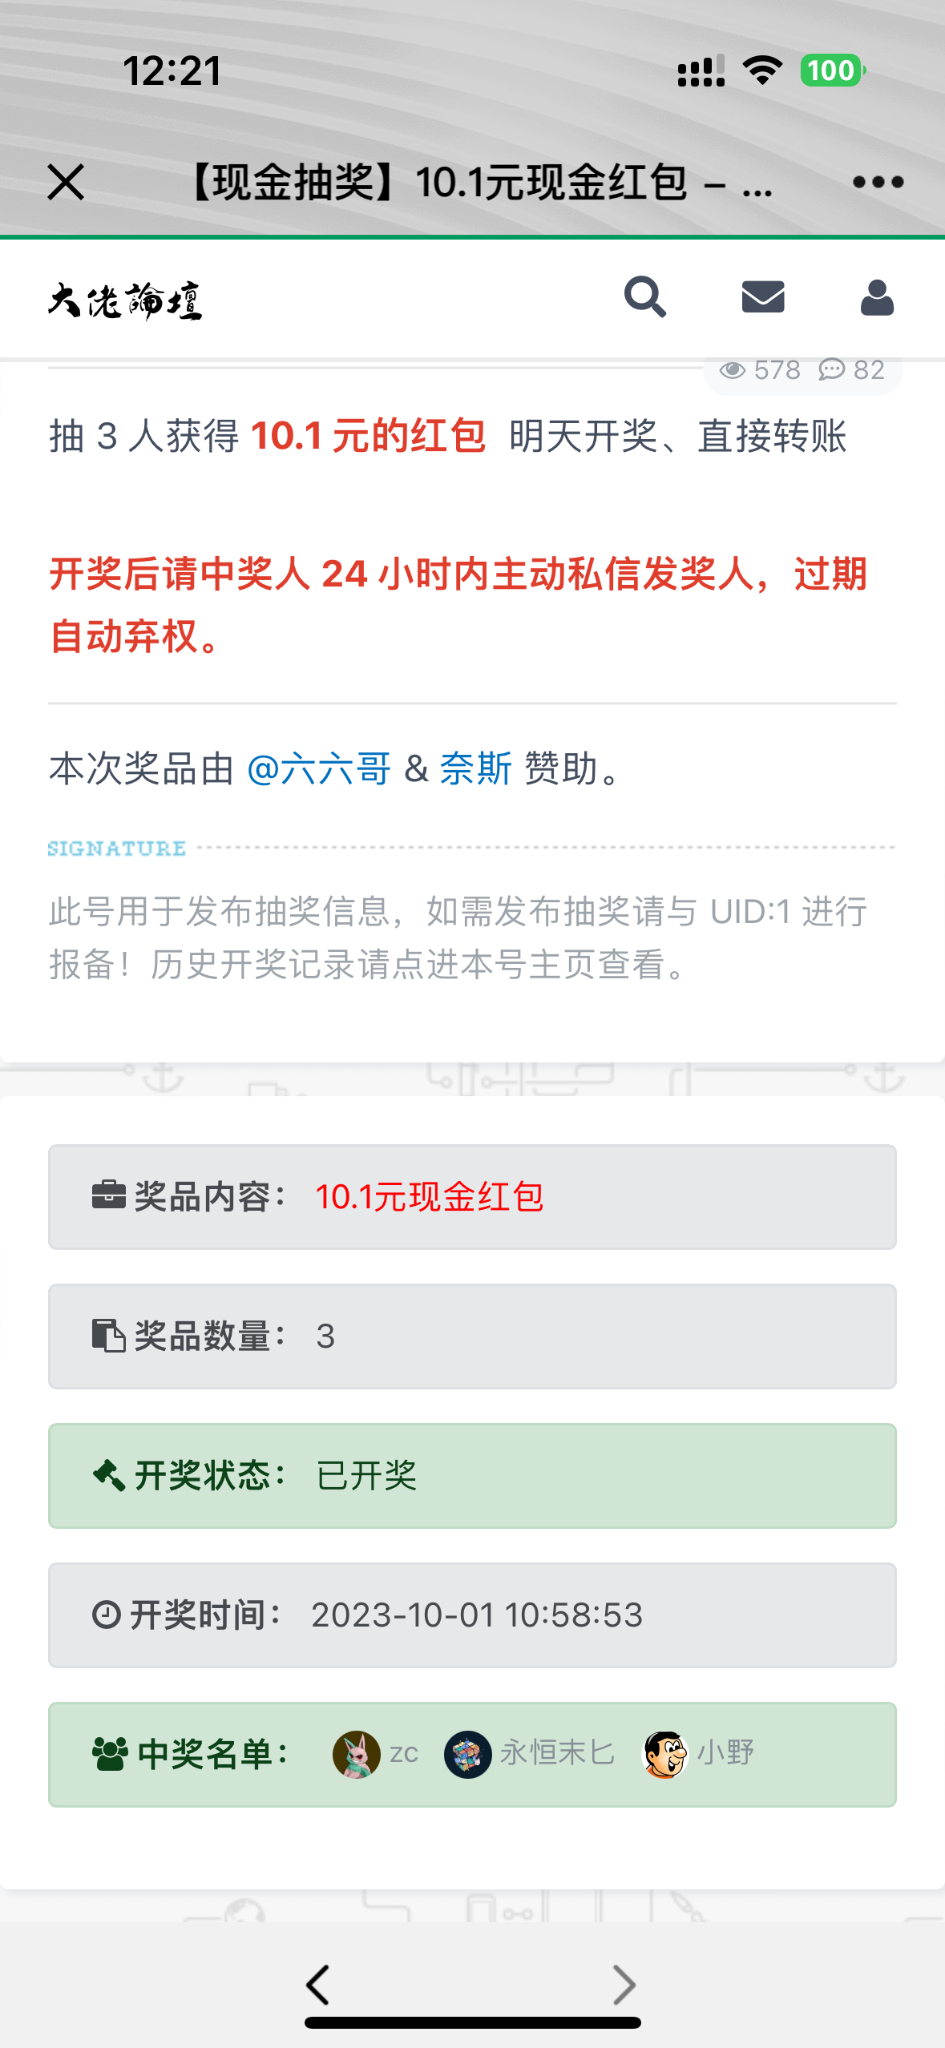Tap the 开奖时间 row
945x2048 pixels.
coord(472,1615)
